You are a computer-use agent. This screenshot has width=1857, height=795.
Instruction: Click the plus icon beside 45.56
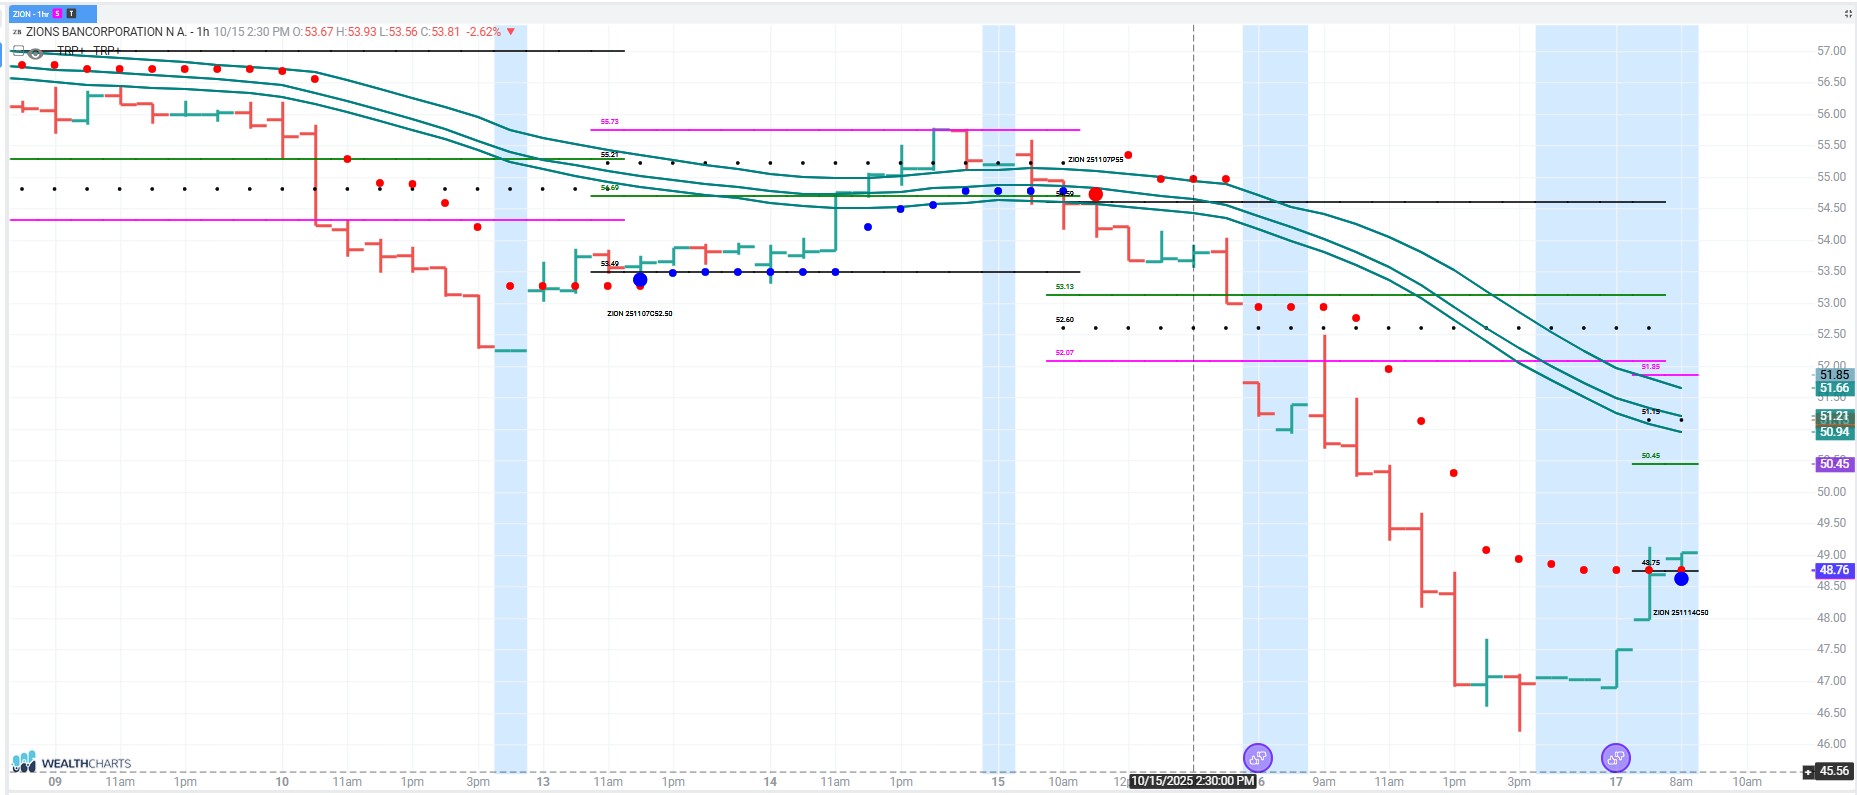[x=1808, y=771]
